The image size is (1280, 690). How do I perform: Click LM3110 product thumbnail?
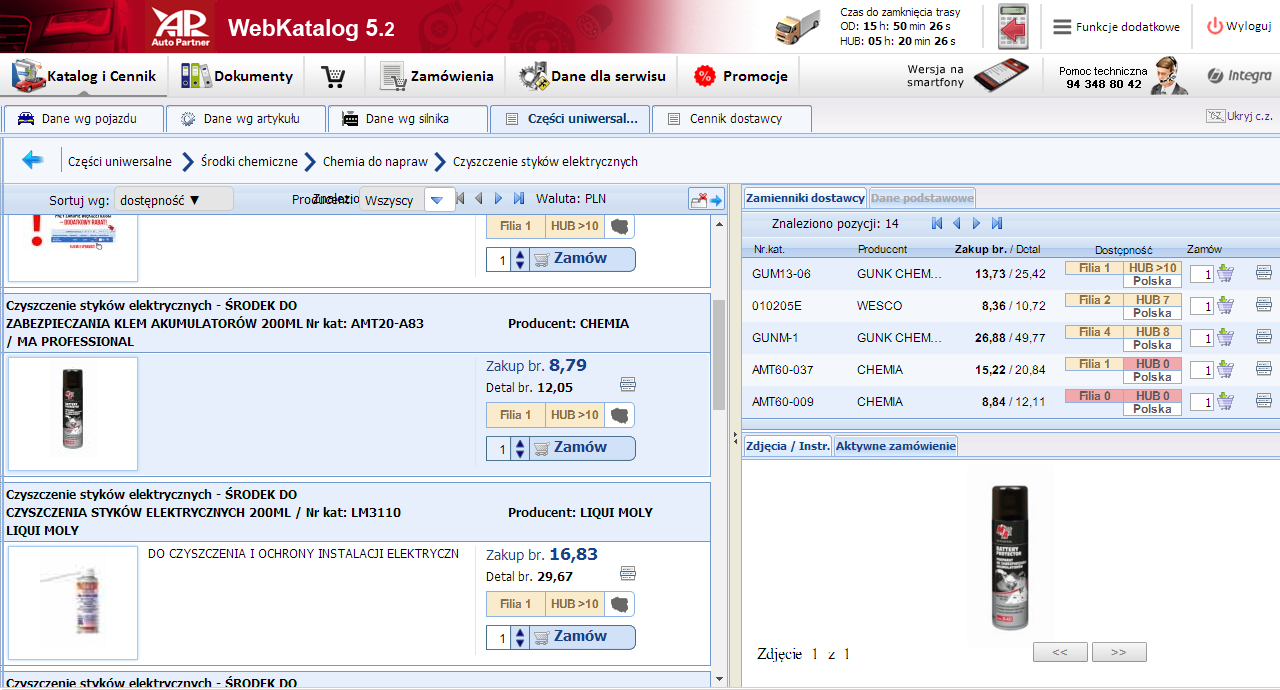[x=73, y=603]
